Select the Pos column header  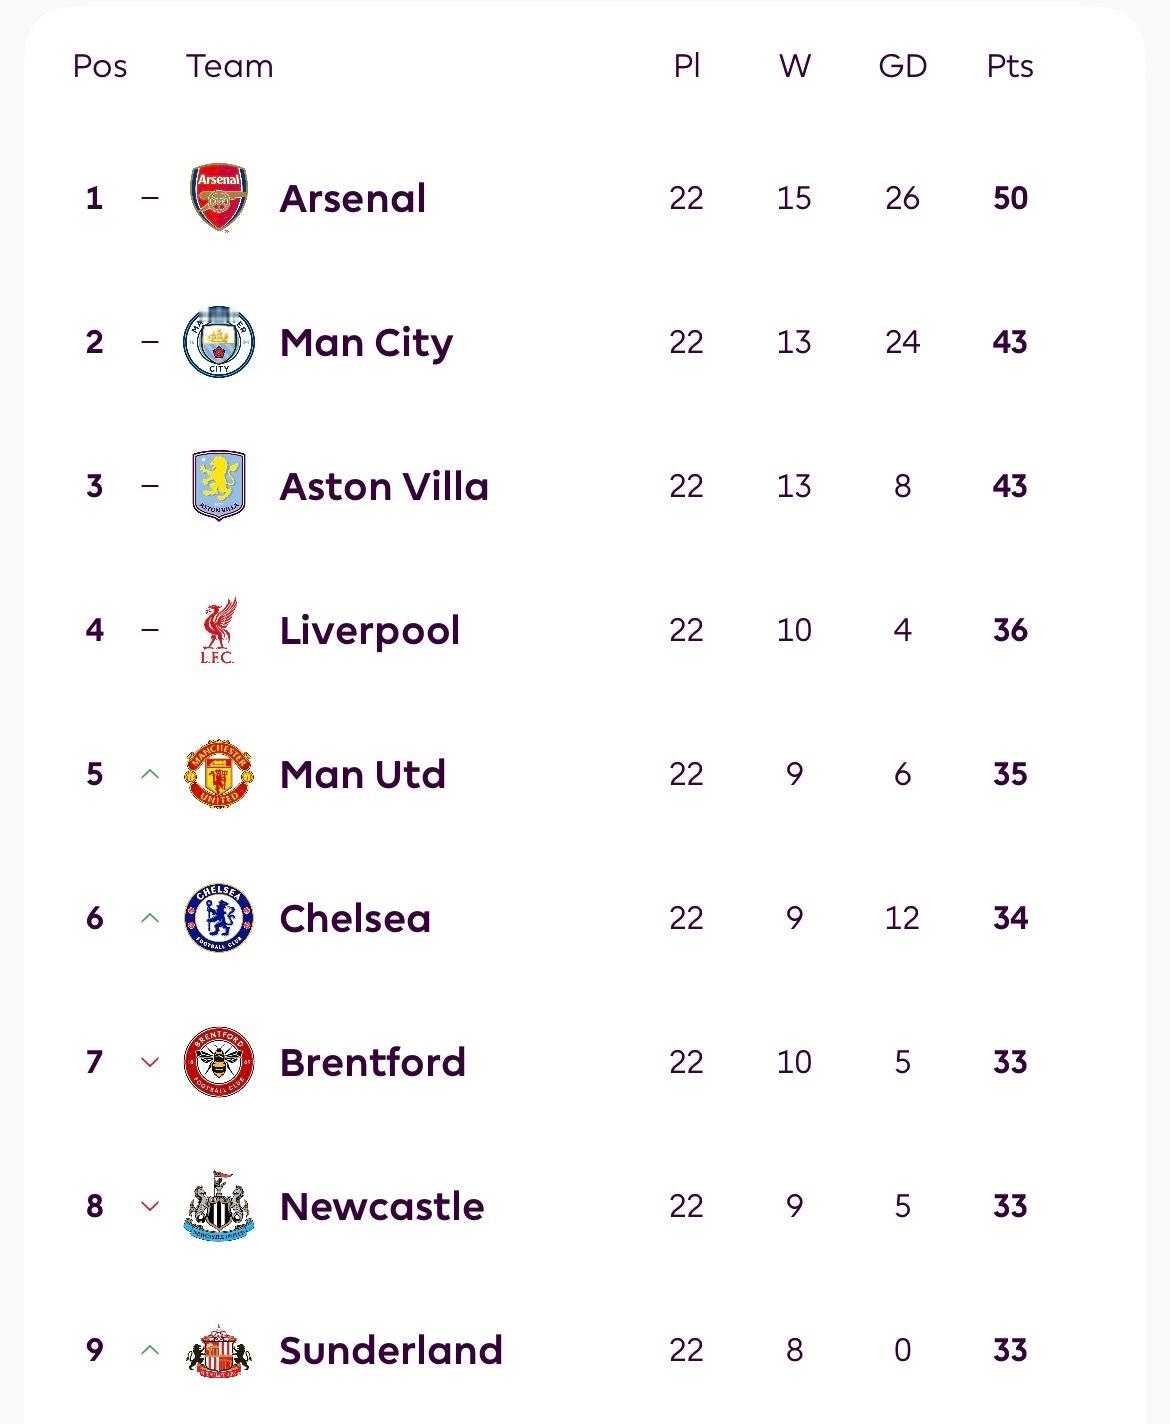point(100,66)
